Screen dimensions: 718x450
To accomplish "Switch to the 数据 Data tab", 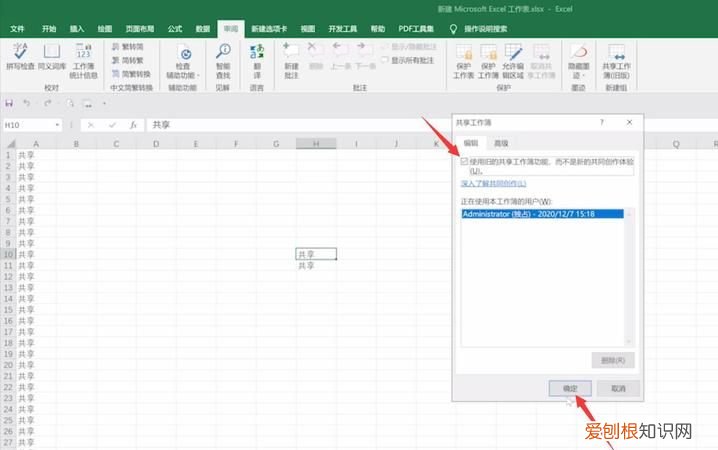I will click(x=203, y=29).
